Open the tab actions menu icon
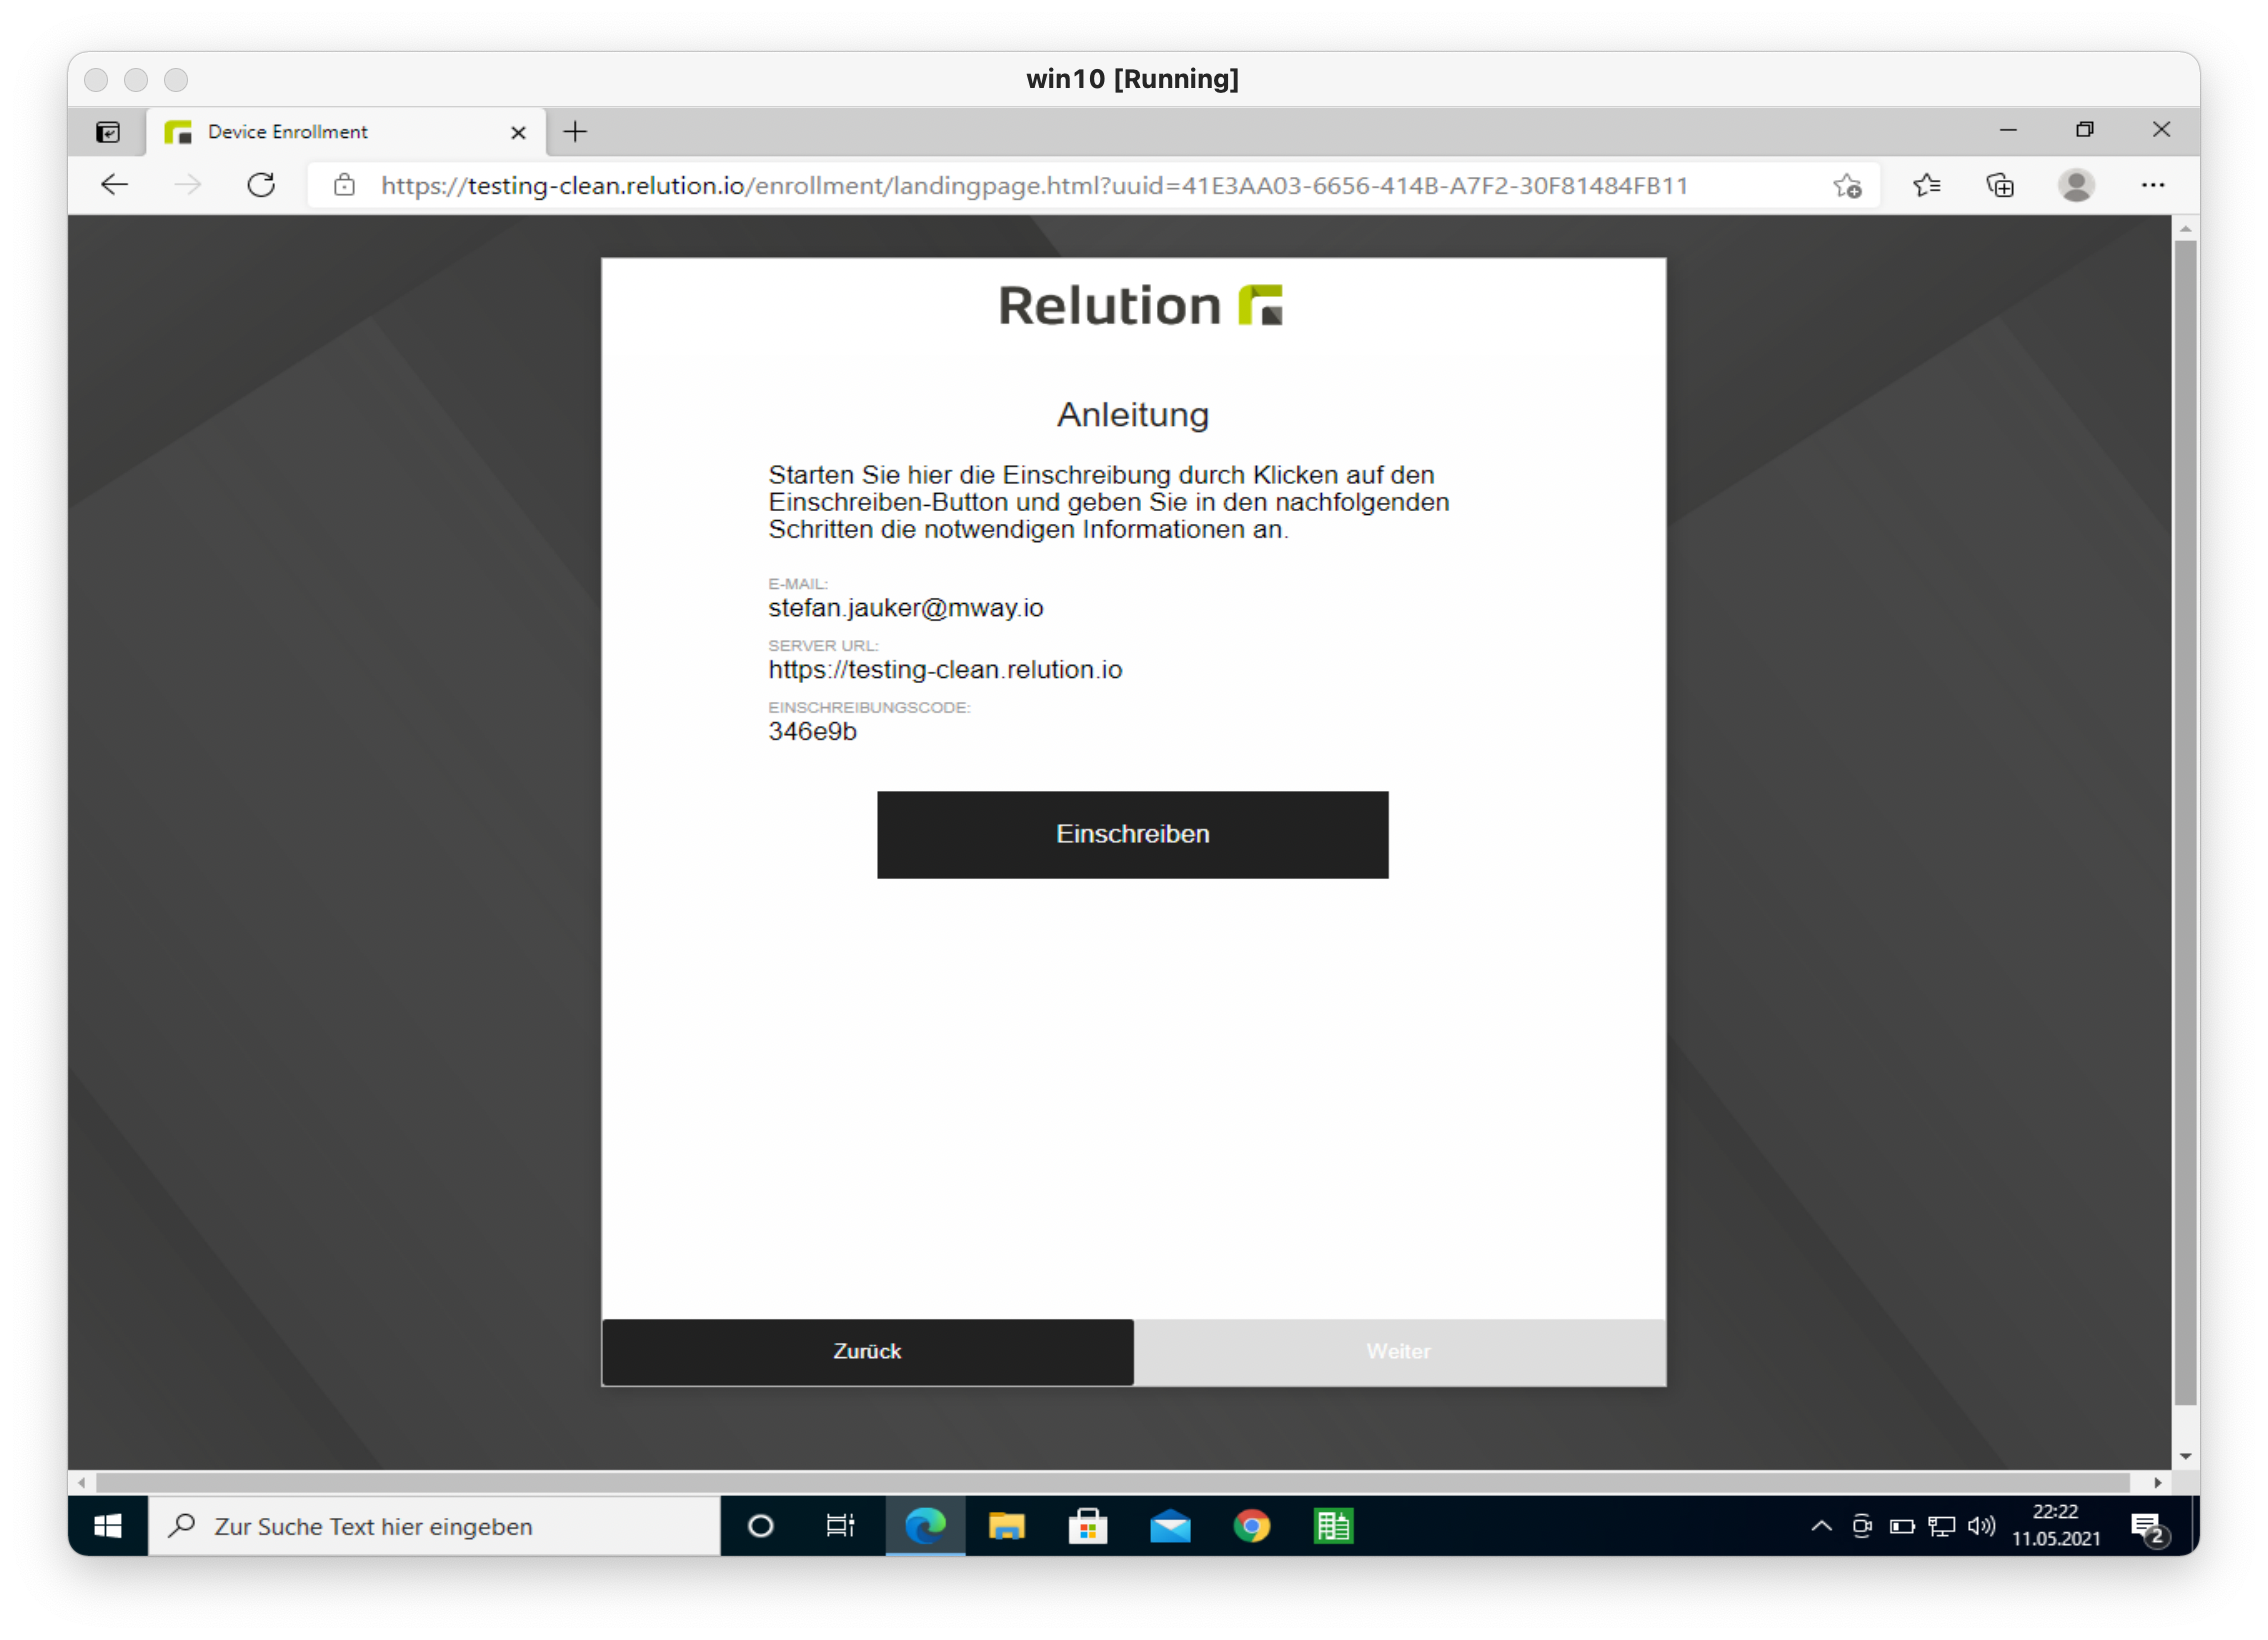This screenshot has height=1640, width=2268. tap(108, 132)
